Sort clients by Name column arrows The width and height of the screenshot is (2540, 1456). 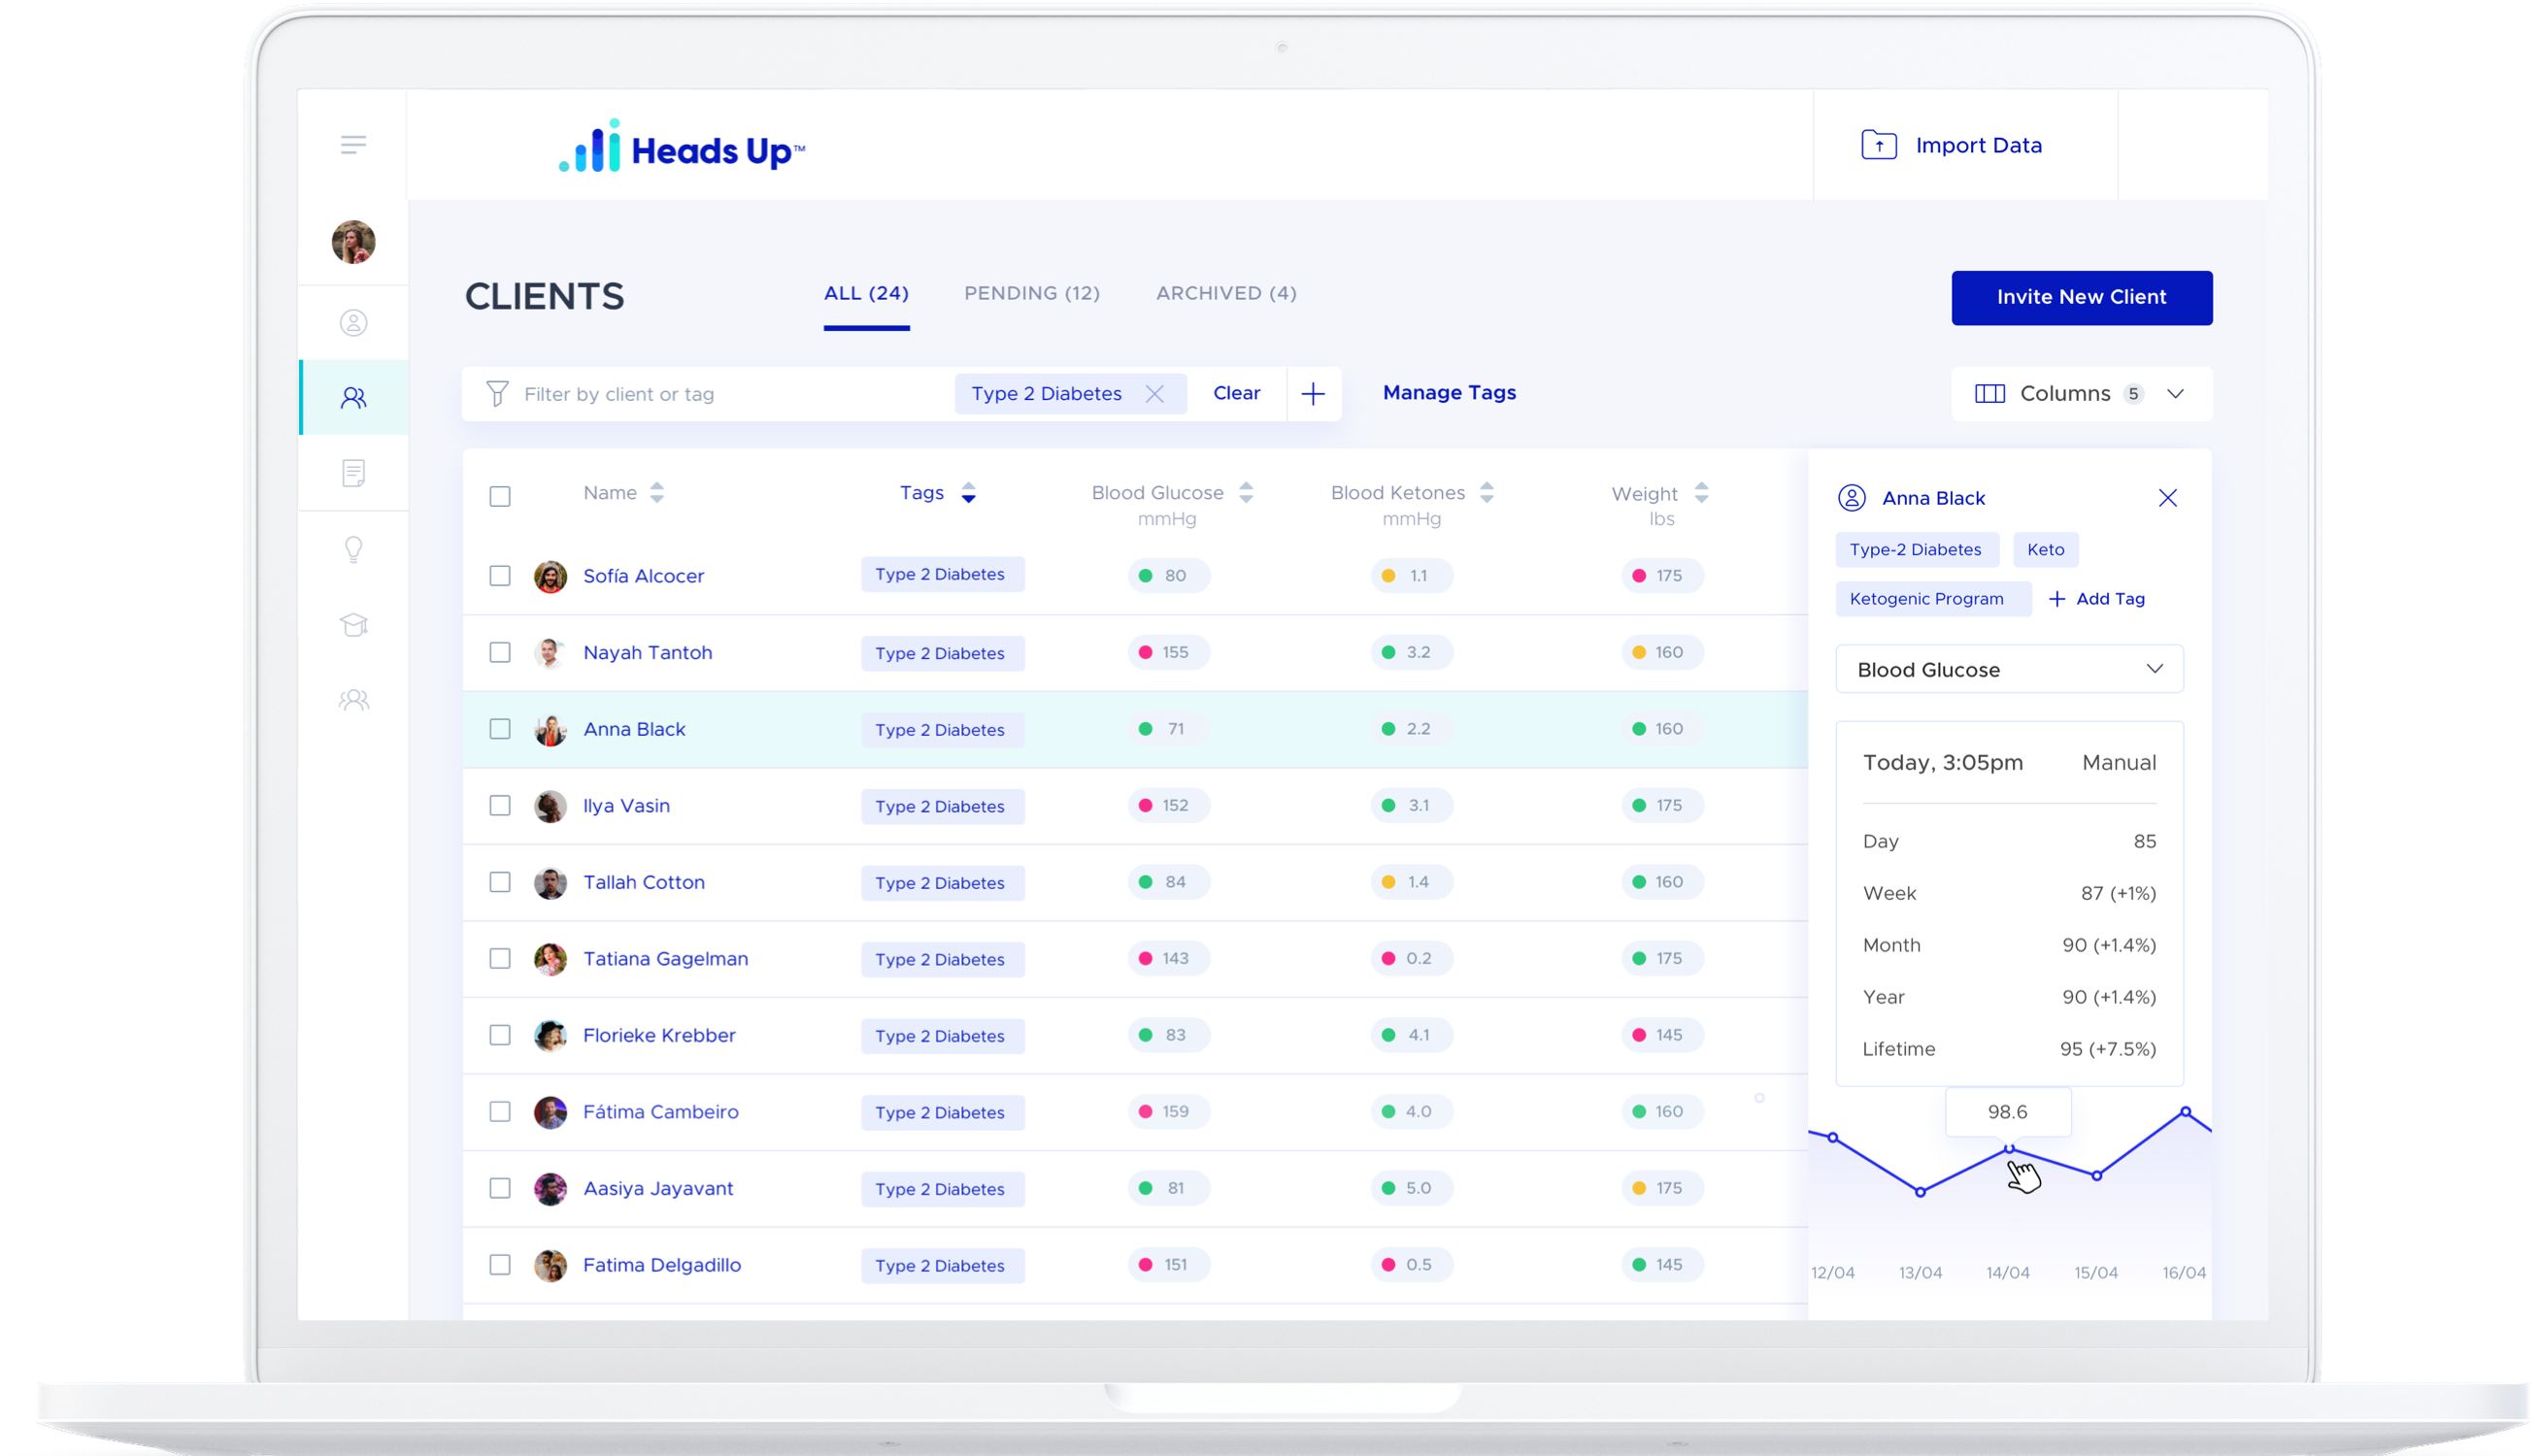(657, 493)
